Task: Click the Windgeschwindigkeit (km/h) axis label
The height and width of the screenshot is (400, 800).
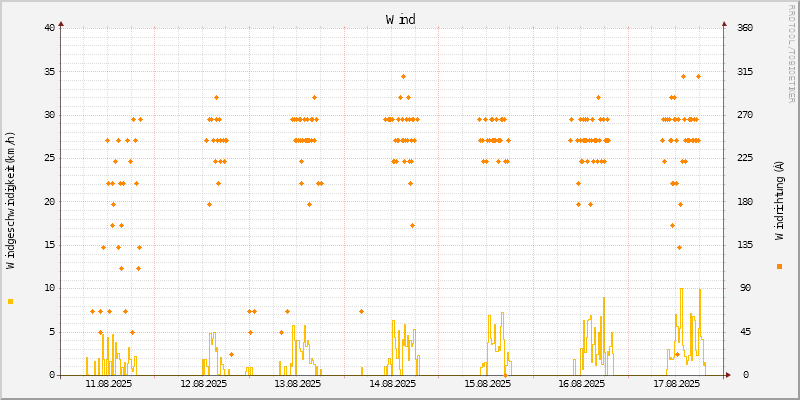Action: 11,201
